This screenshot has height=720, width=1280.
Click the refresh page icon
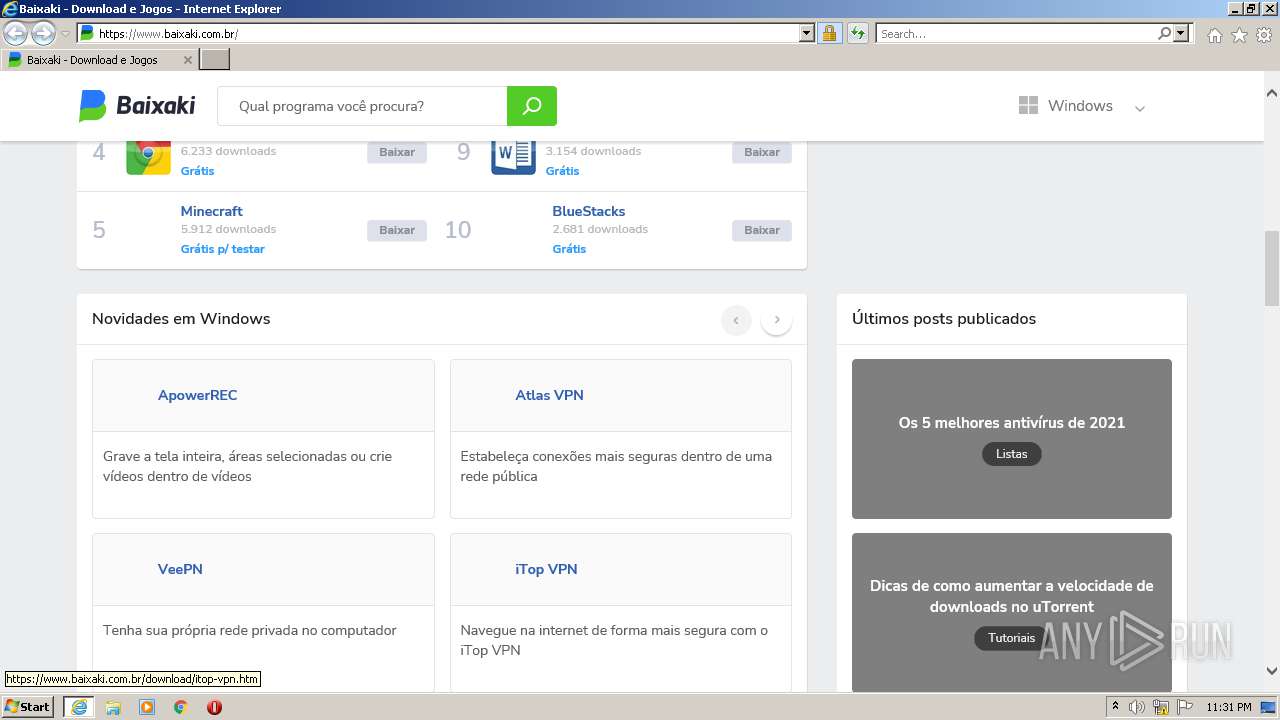click(857, 33)
